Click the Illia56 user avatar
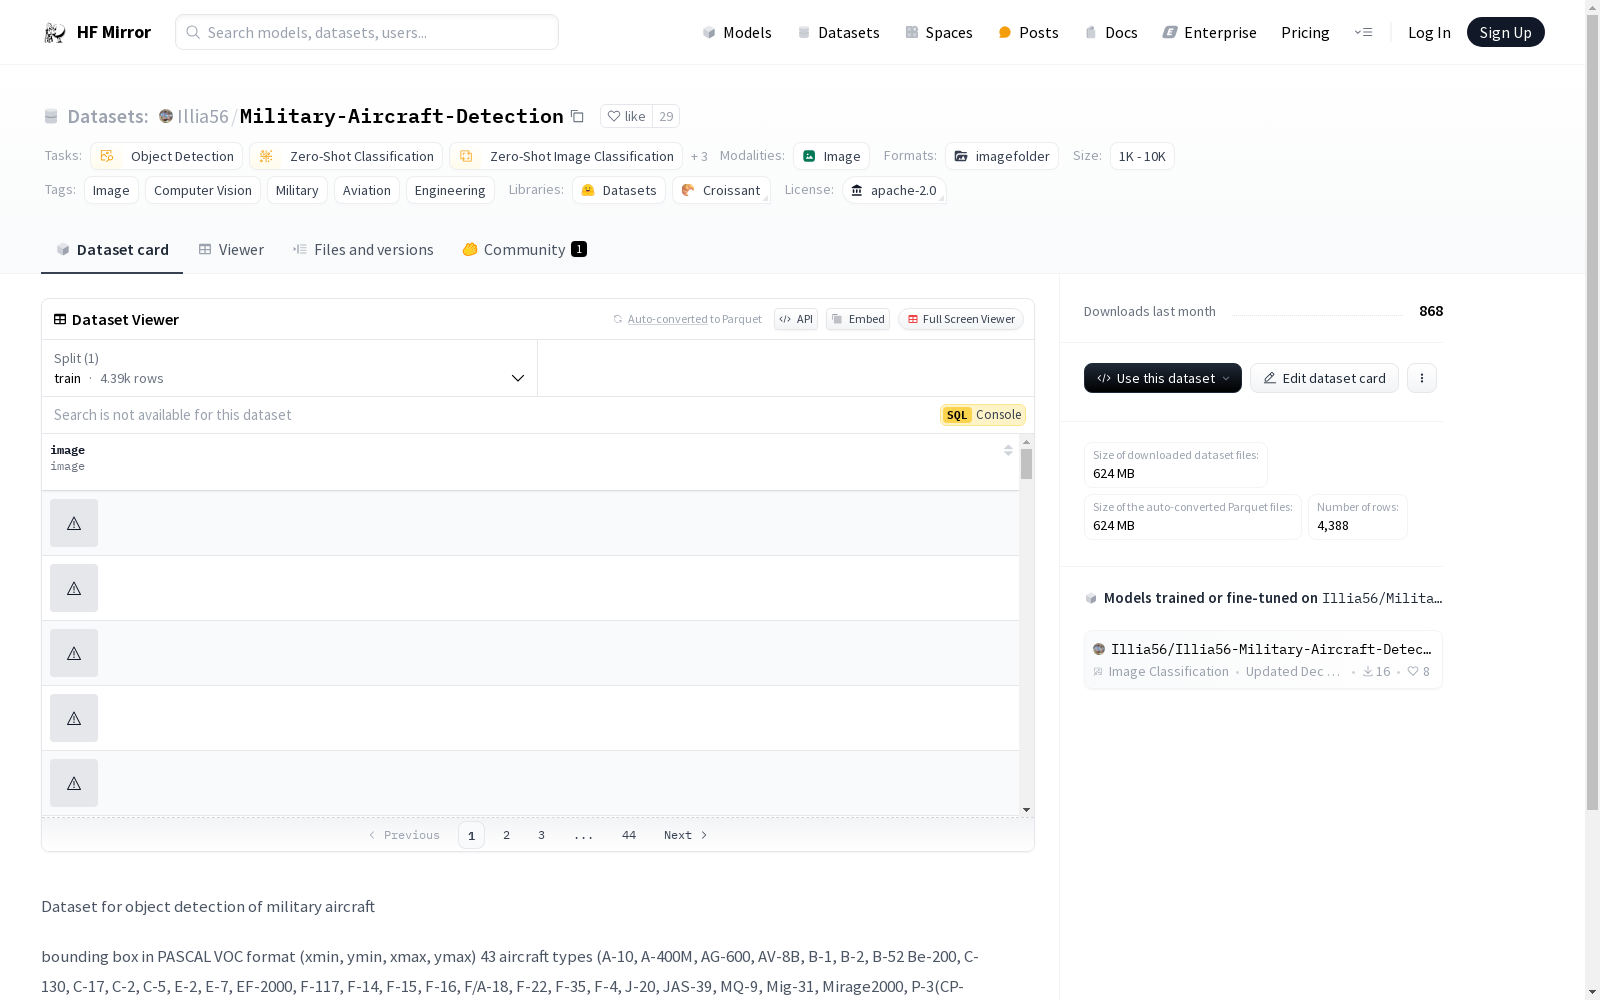The image size is (1600, 1000). (166, 116)
